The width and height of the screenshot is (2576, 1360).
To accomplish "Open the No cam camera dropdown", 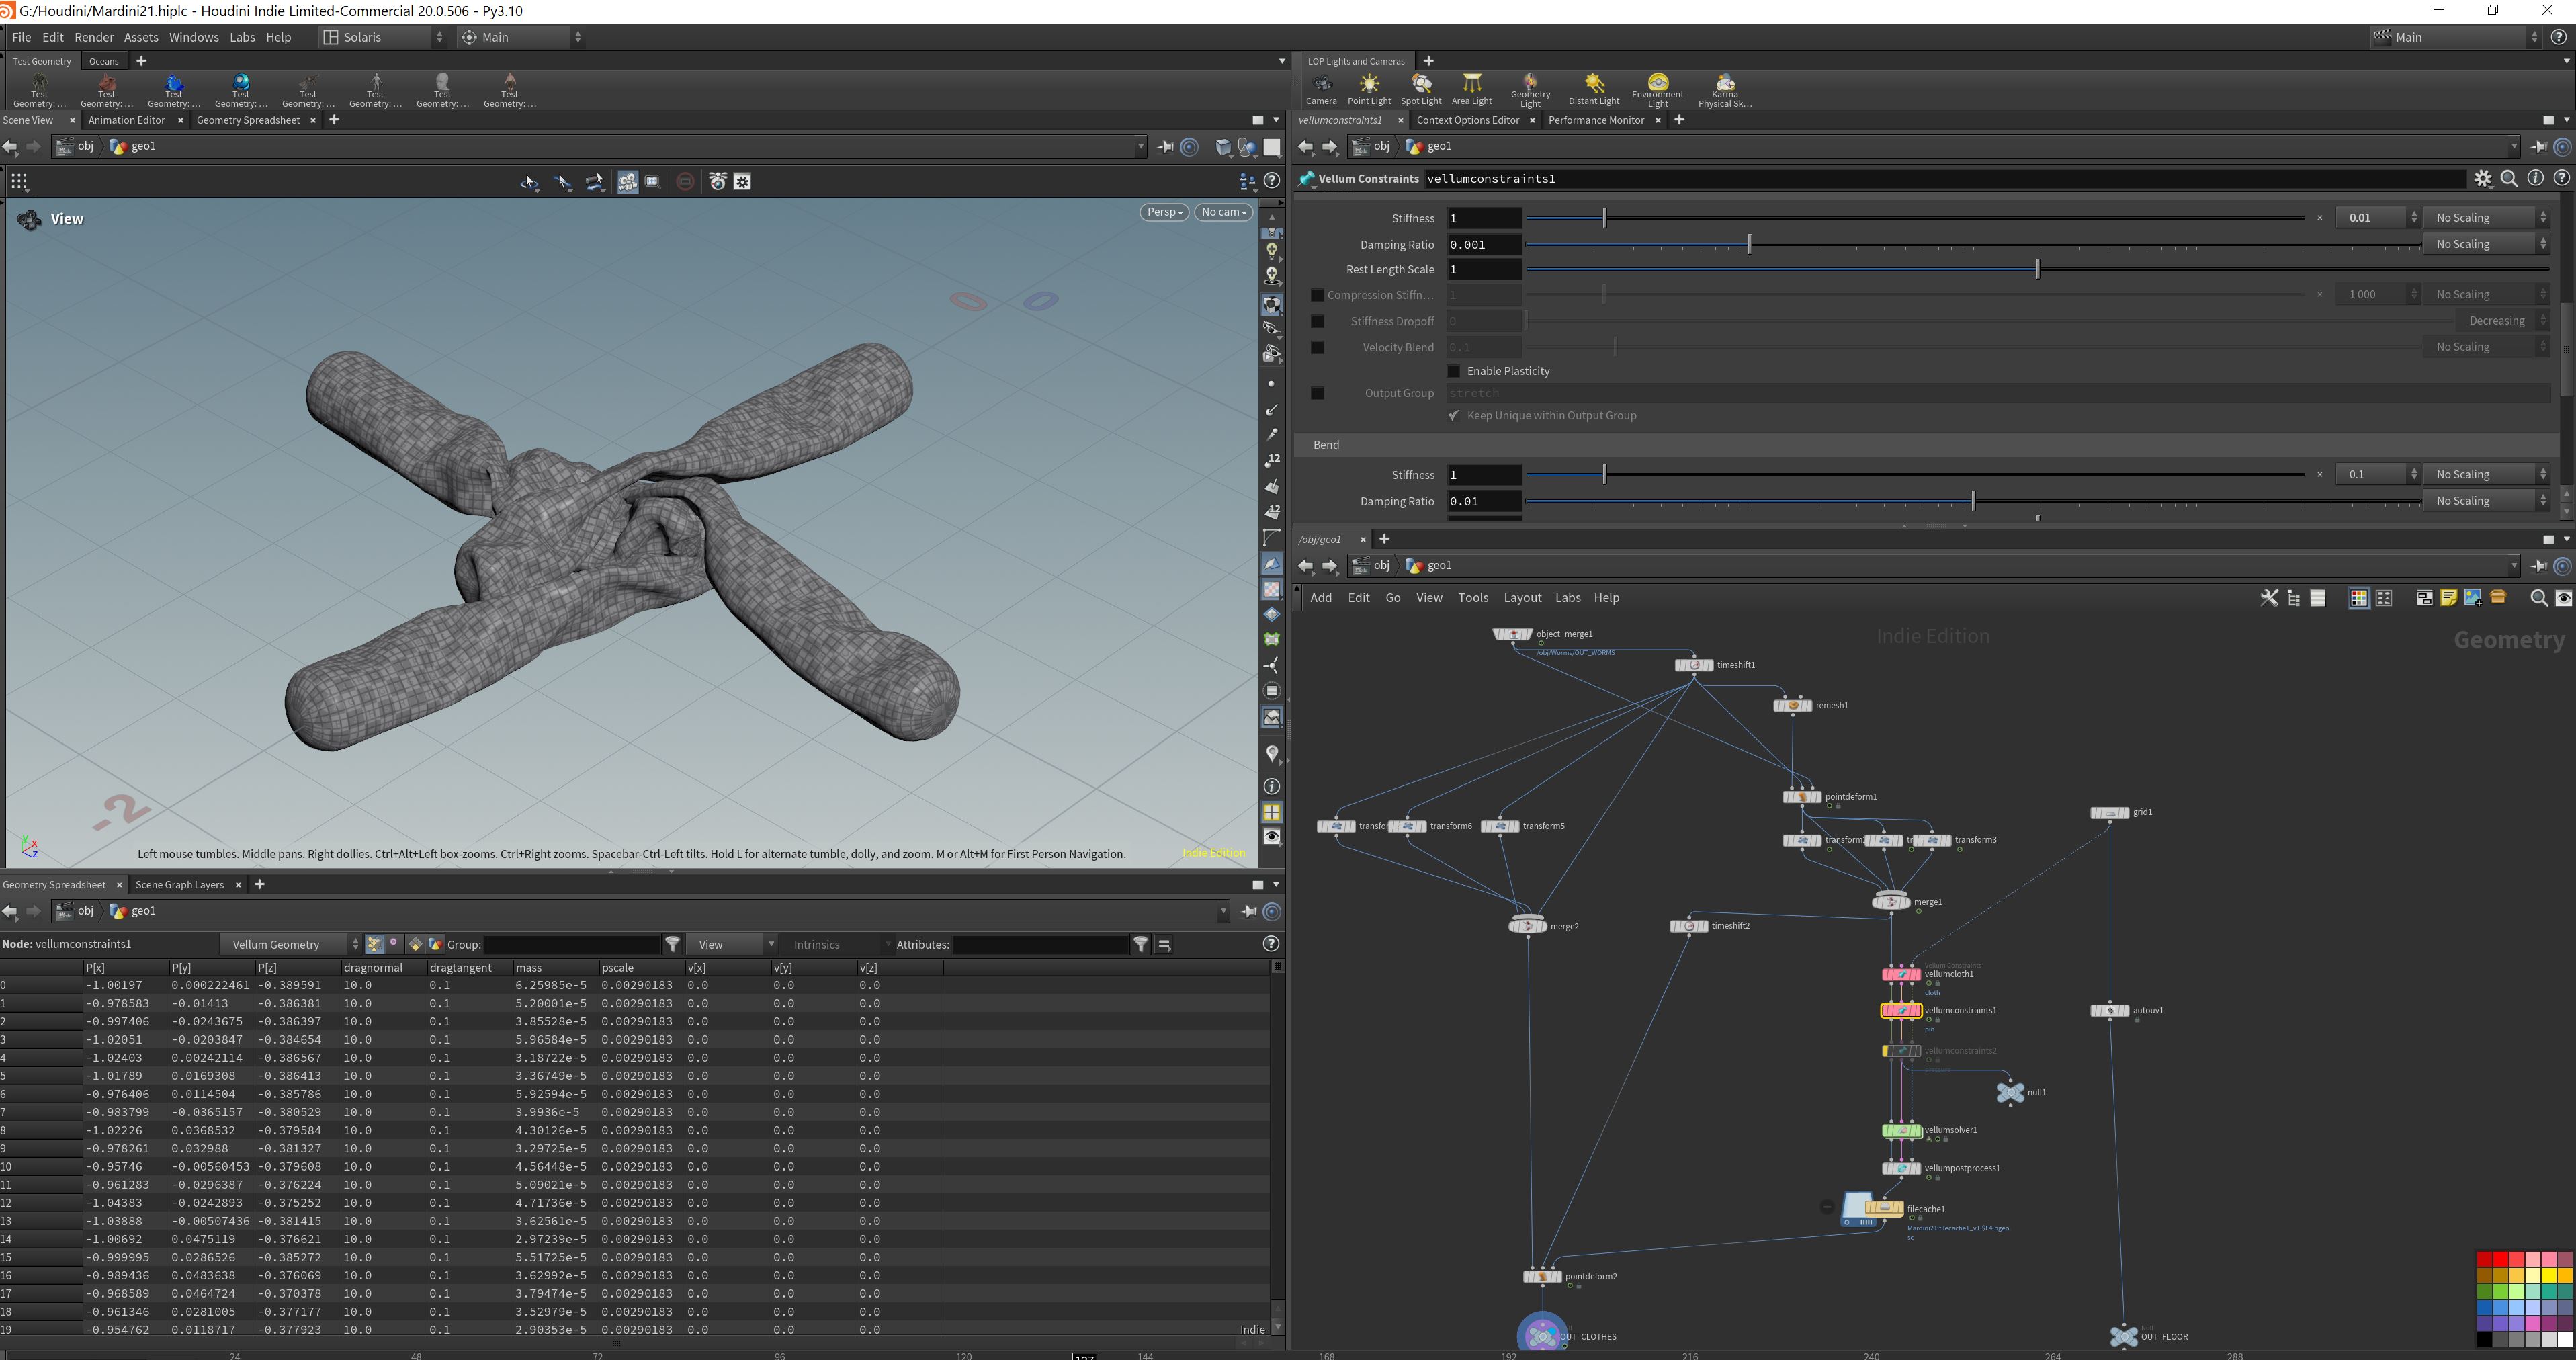I will pyautogui.click(x=1223, y=212).
